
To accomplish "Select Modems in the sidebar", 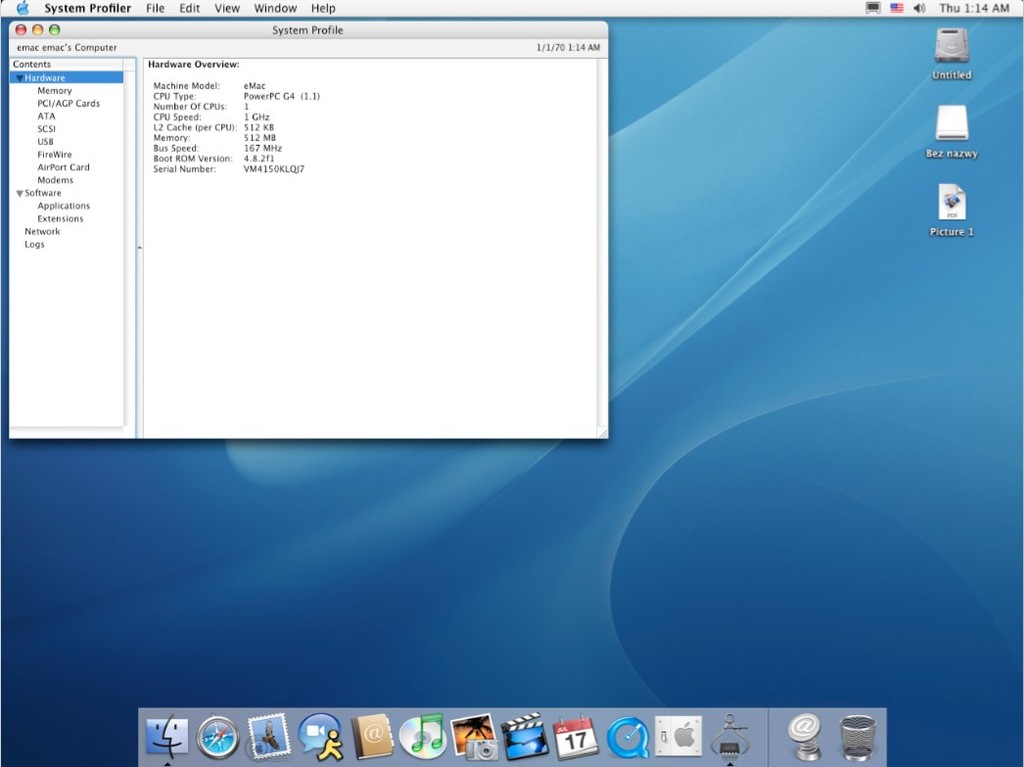I will click(x=56, y=180).
